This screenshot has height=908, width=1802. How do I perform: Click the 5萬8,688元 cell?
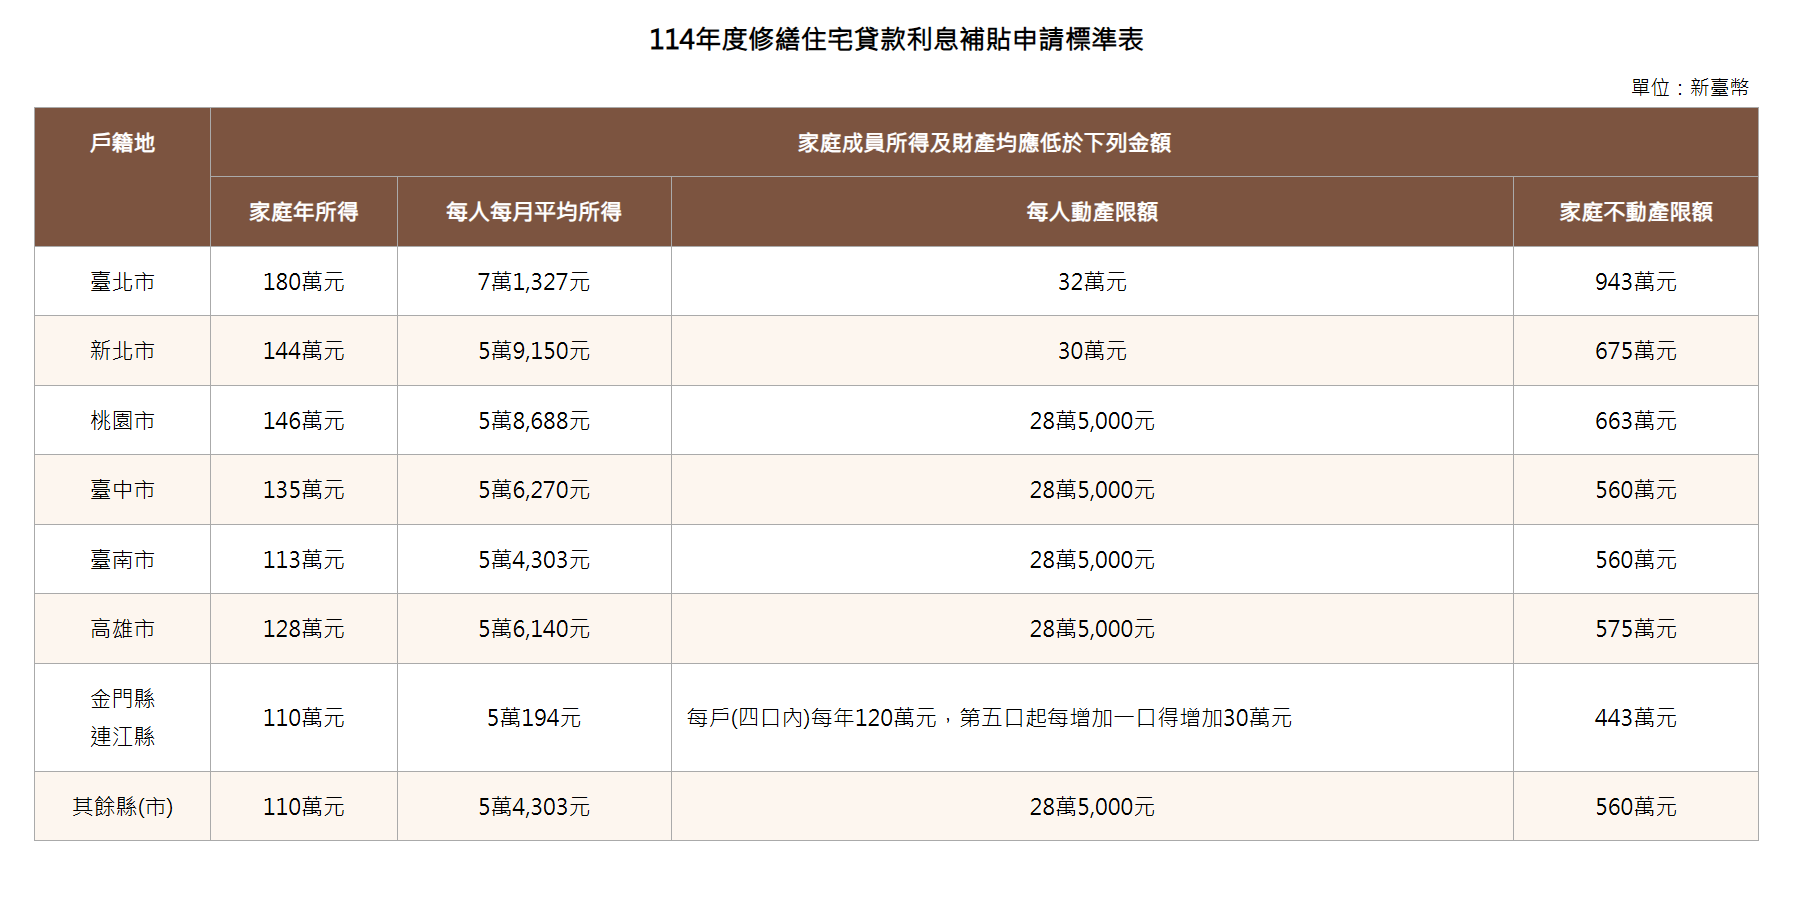534,421
